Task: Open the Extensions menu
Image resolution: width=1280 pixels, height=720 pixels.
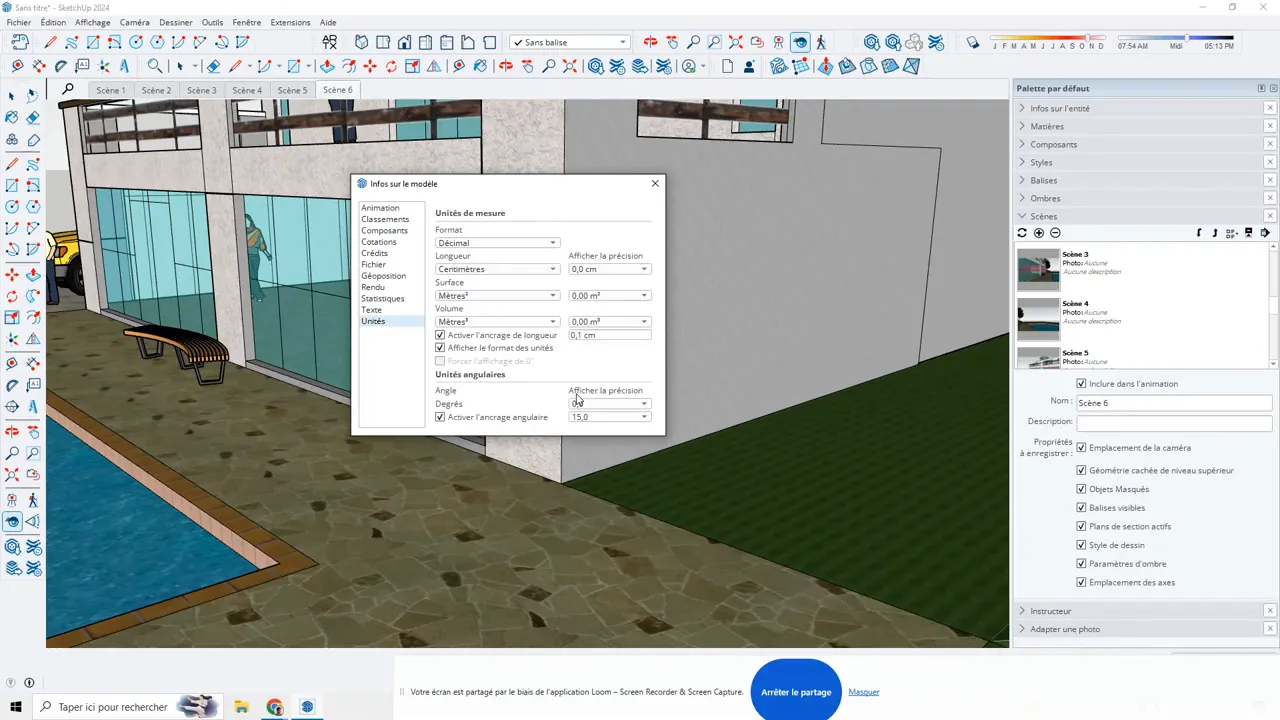Action: tap(290, 22)
